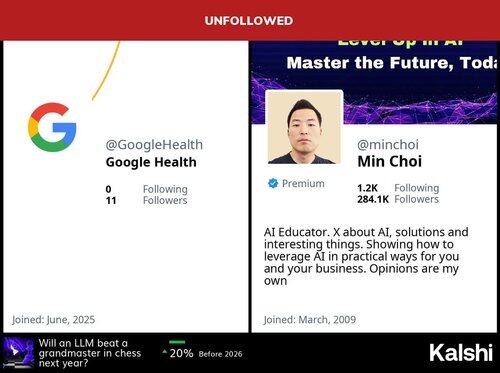View Google Health's 0 Following count
Viewport: 500px width, 373px height.
(147, 189)
